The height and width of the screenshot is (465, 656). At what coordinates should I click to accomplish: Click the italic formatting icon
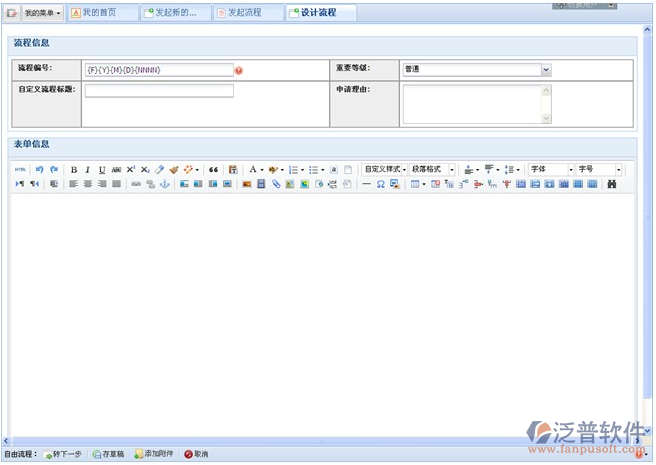pyautogui.click(x=88, y=170)
